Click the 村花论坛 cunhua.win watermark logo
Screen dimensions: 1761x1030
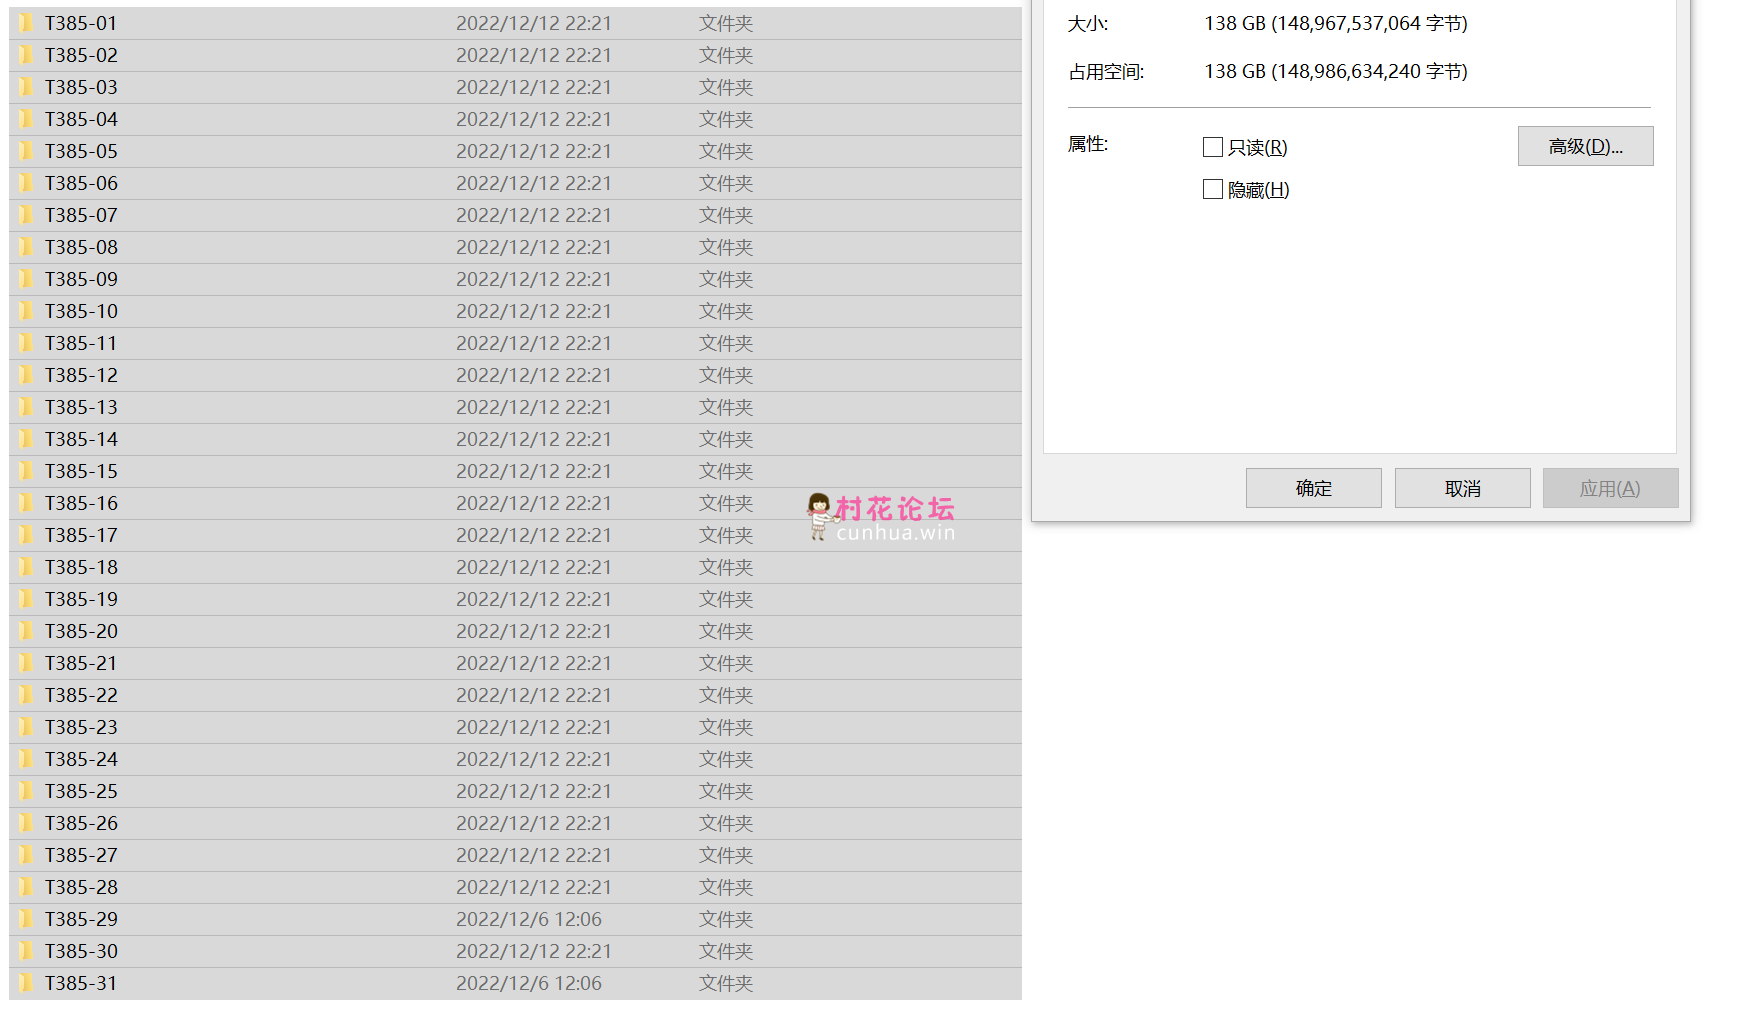click(880, 515)
